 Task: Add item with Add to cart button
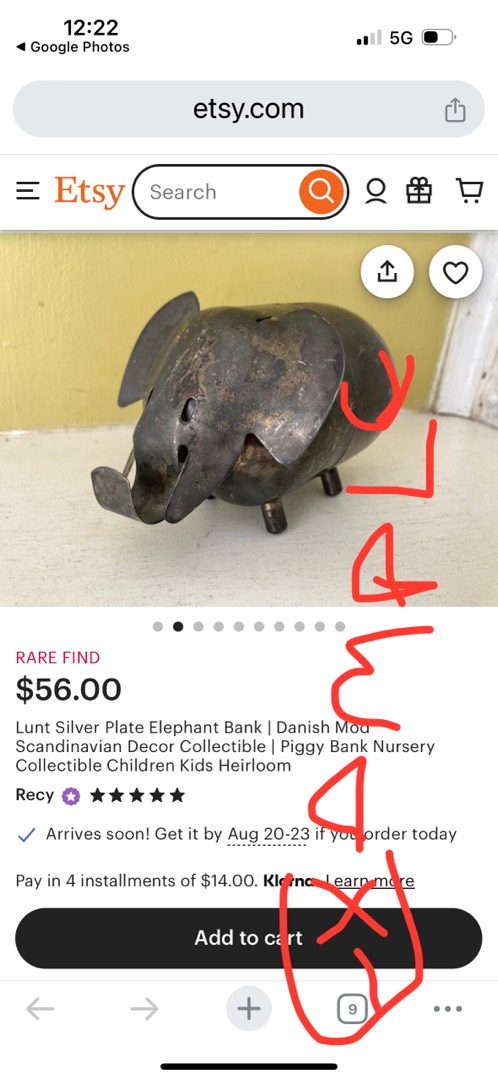point(249,938)
